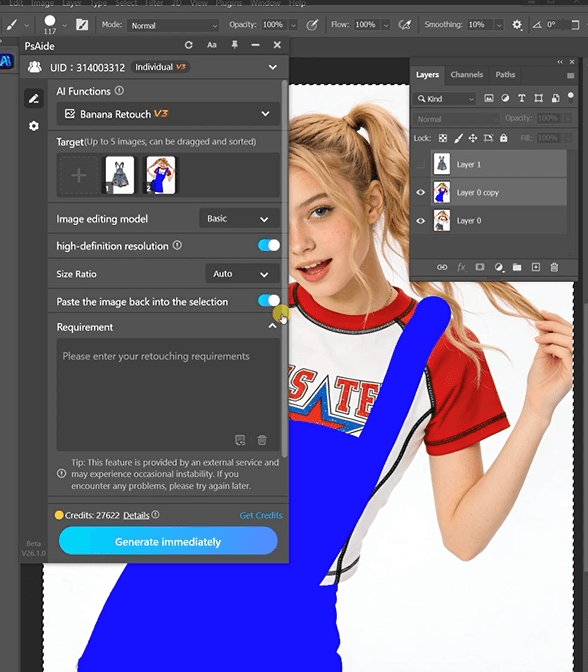This screenshot has width=588, height=672.
Task: Click the delete layer trash icon
Action: coord(554,267)
